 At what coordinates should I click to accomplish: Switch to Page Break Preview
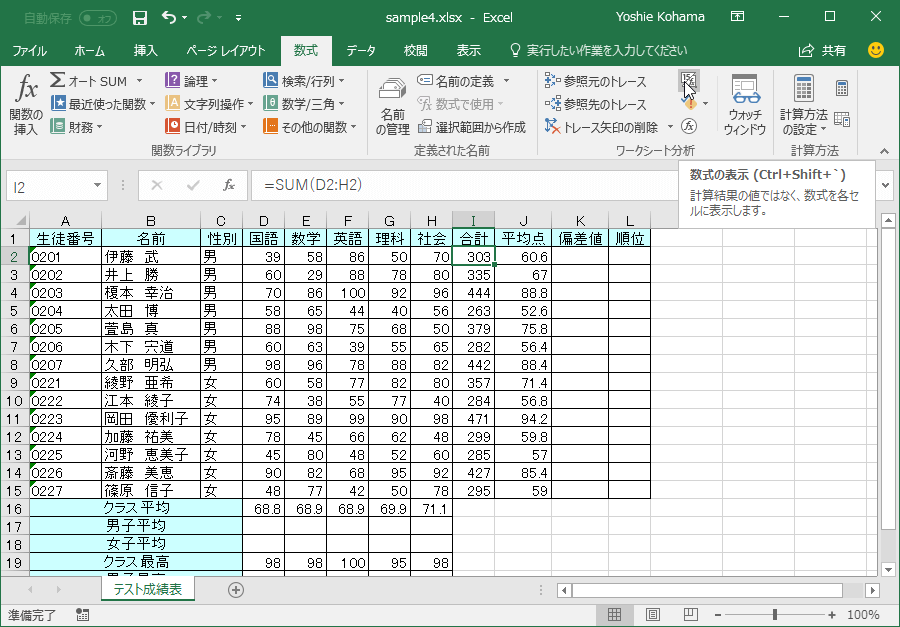(x=690, y=615)
